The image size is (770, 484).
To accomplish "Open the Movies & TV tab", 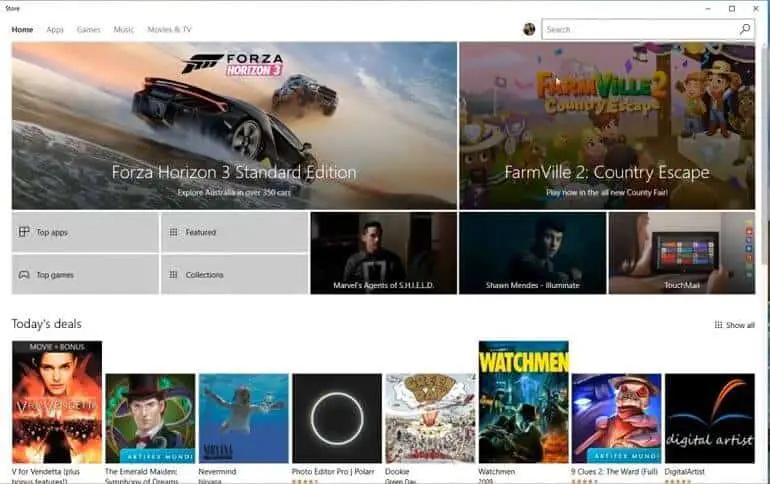I will (x=169, y=29).
